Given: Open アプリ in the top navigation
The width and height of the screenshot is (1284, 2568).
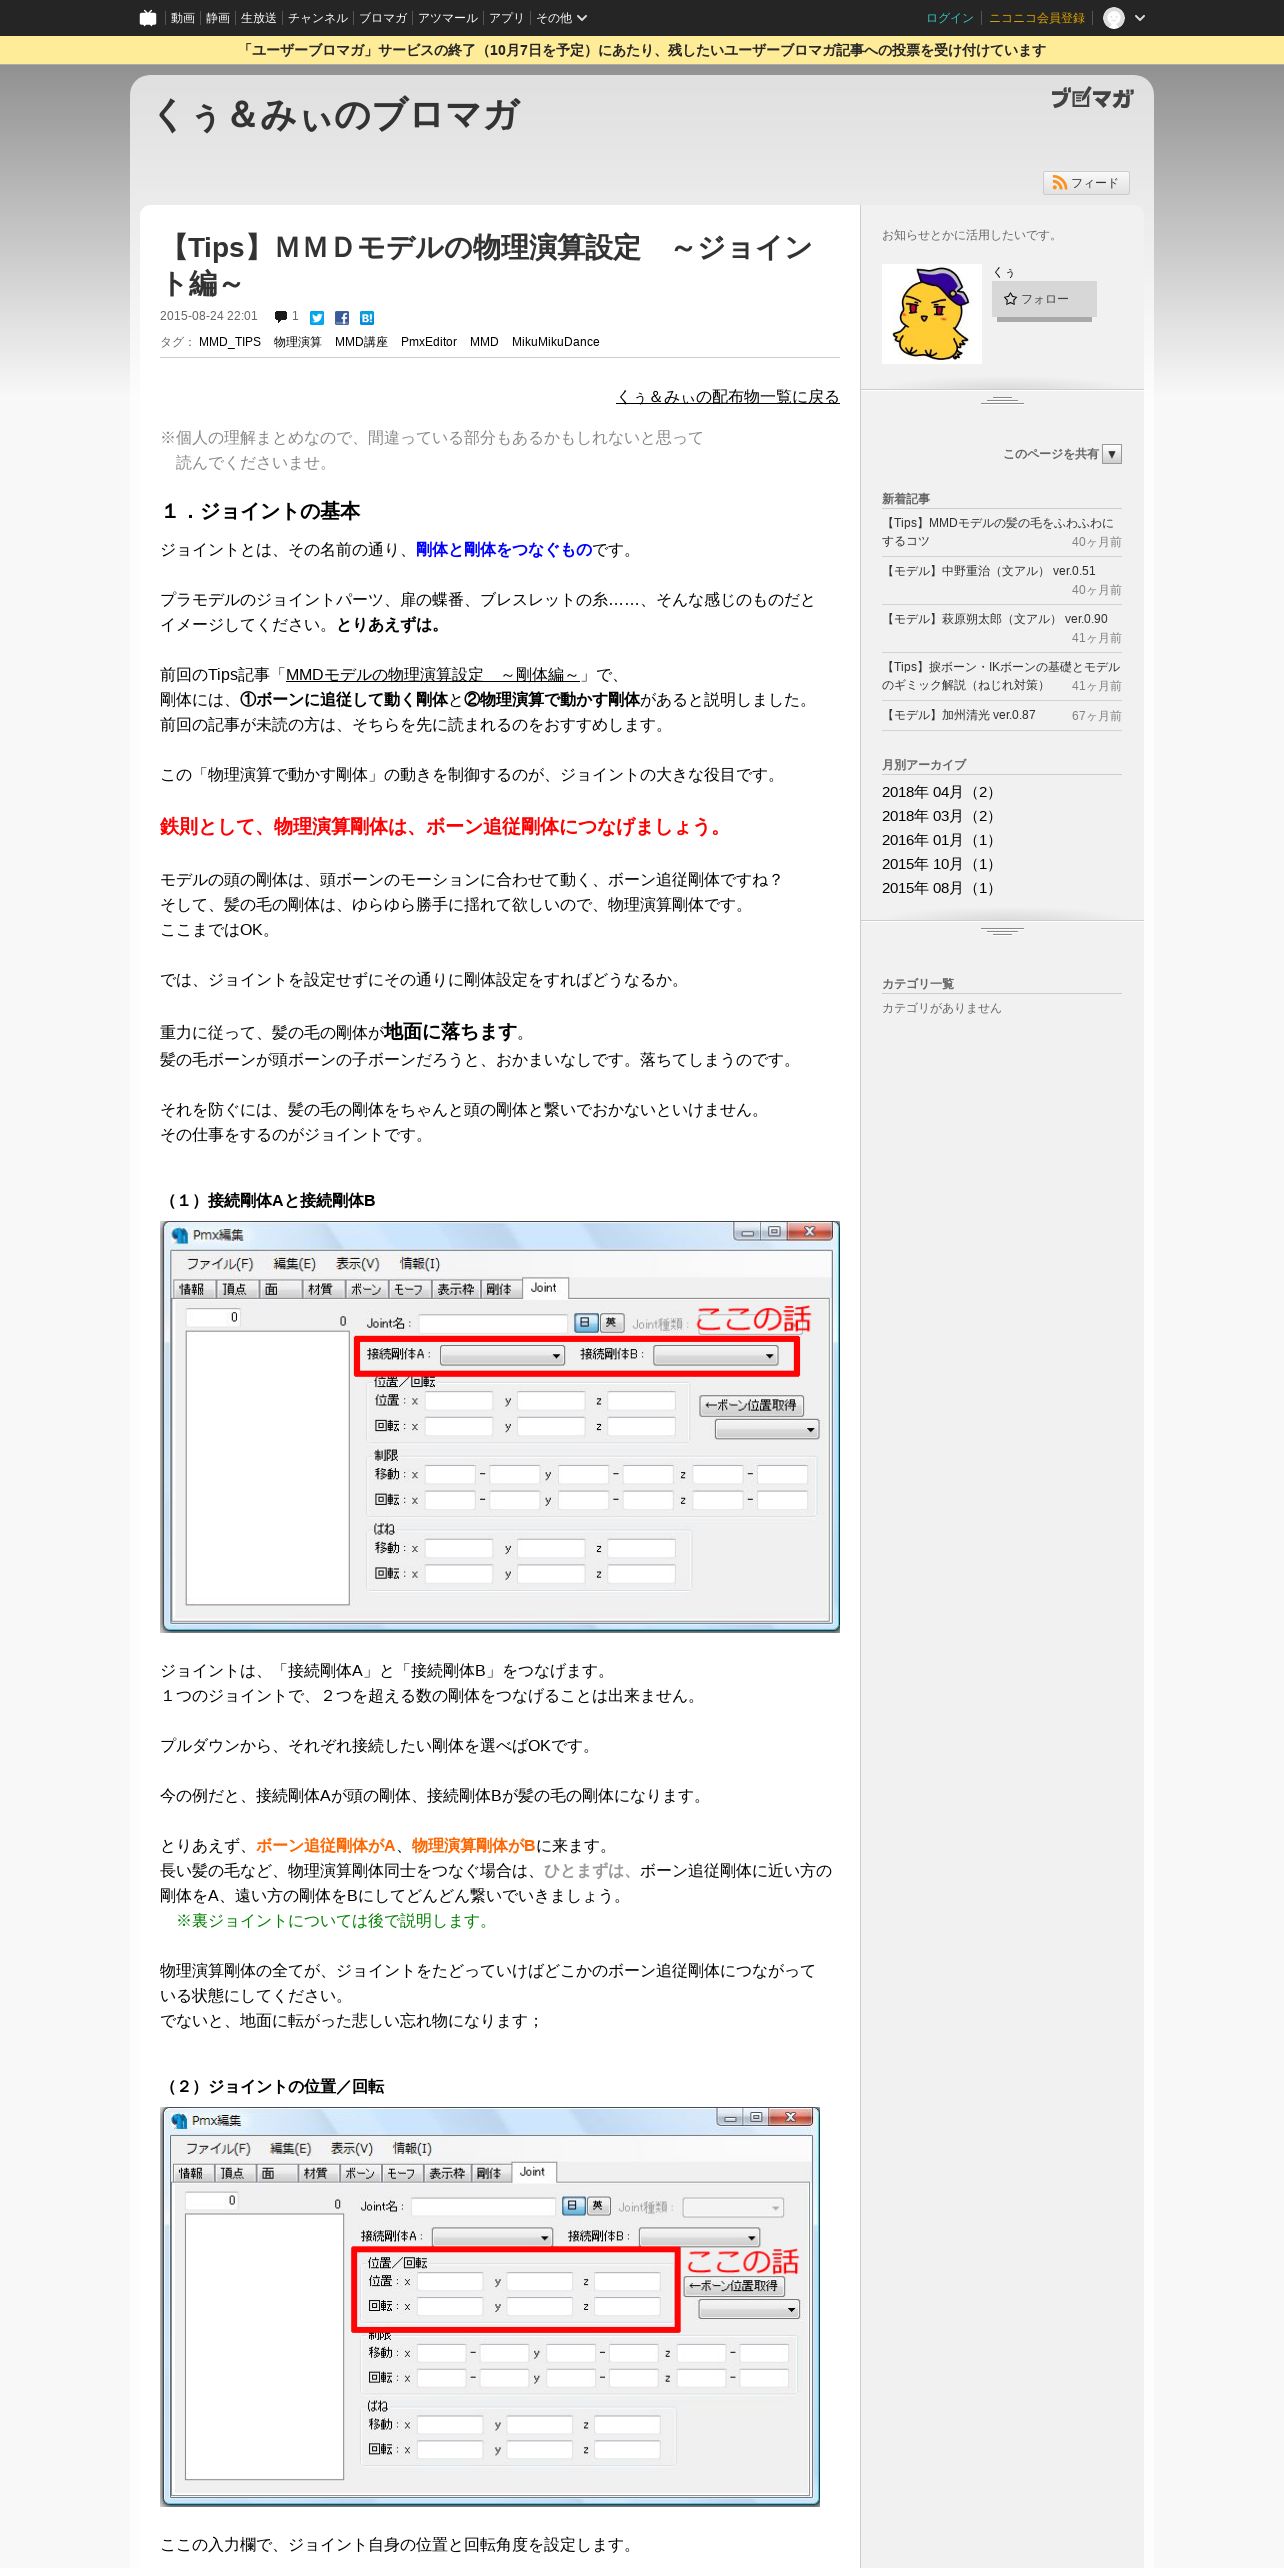Looking at the screenshot, I should [x=506, y=18].
